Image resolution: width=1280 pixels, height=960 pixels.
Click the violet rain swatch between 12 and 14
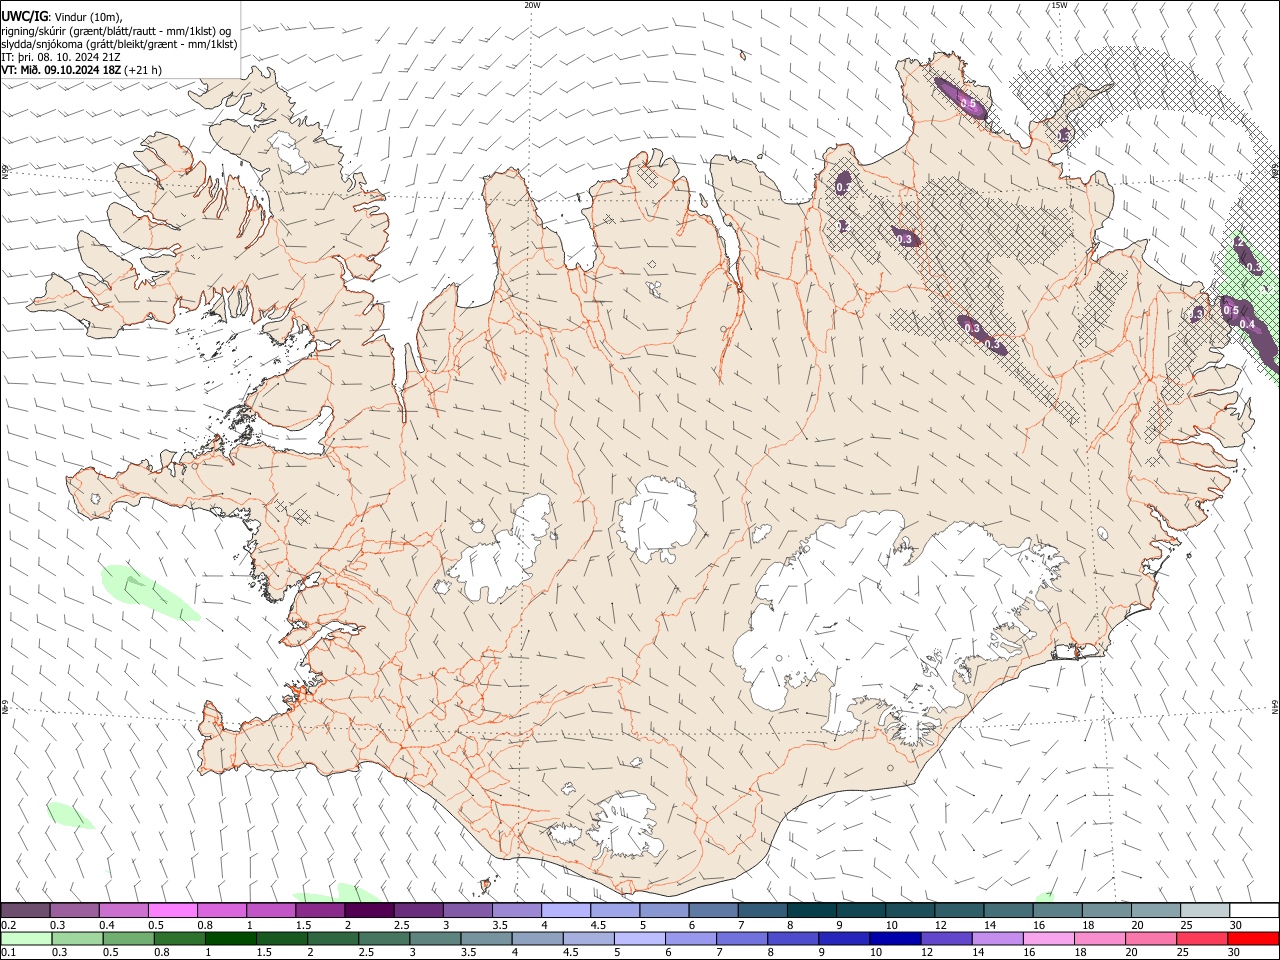coord(946,938)
